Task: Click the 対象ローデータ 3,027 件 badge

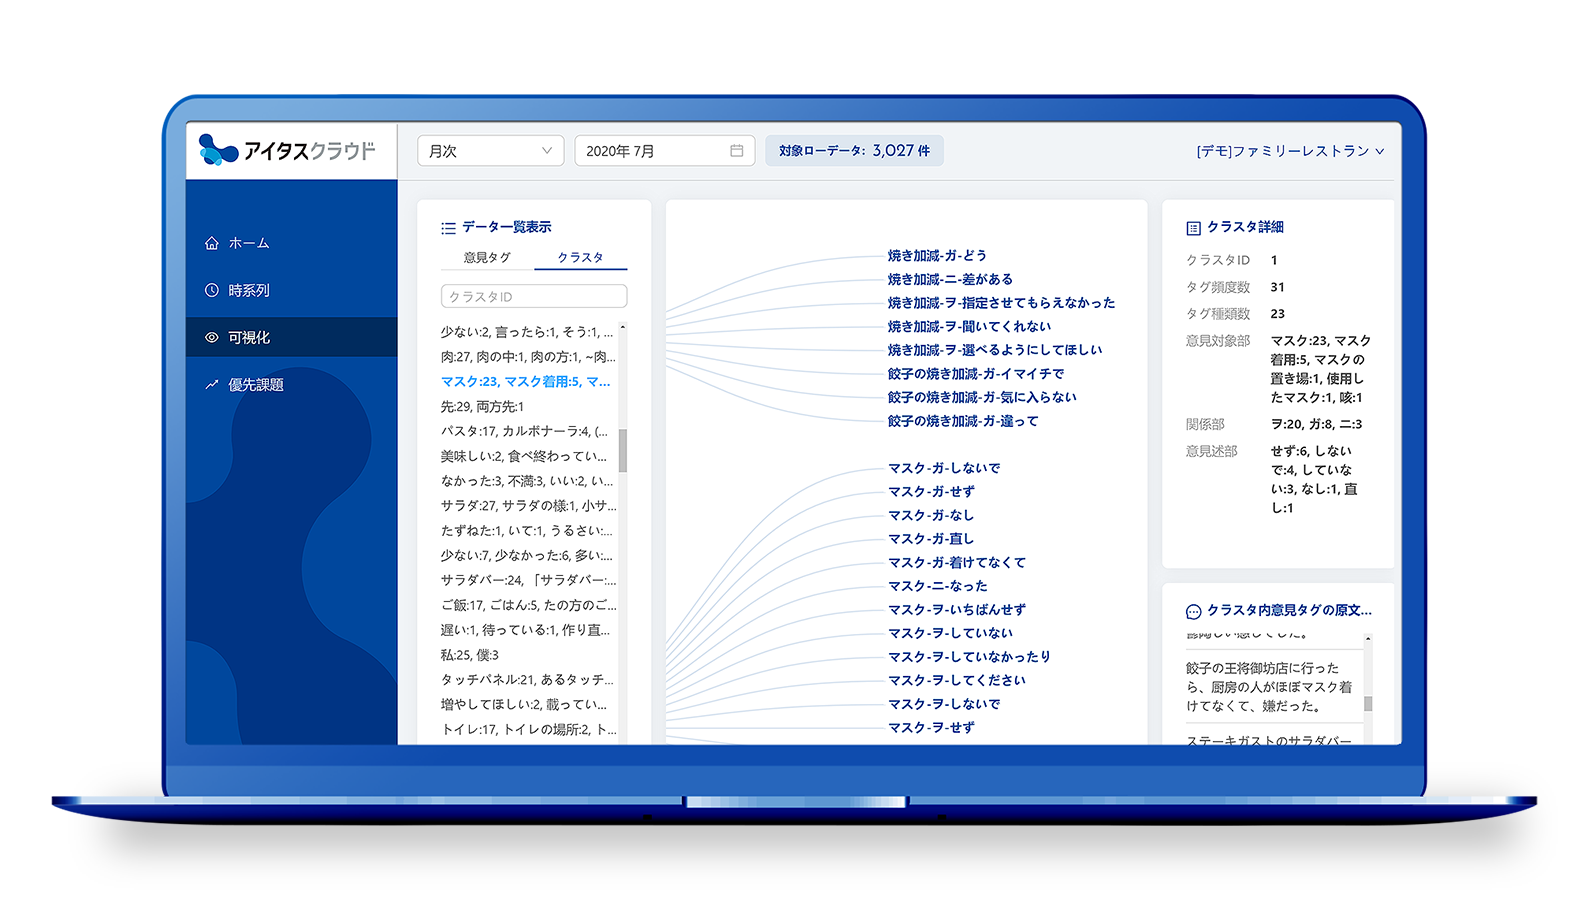Action: [x=854, y=151]
